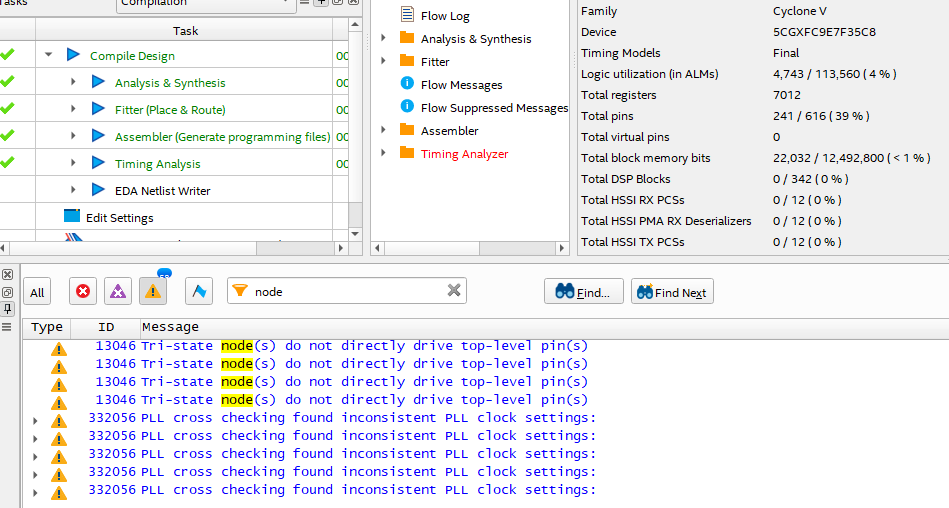Toggle the error messages filter
Screen dimensions: 949x508
pyautogui.click(x=83, y=292)
